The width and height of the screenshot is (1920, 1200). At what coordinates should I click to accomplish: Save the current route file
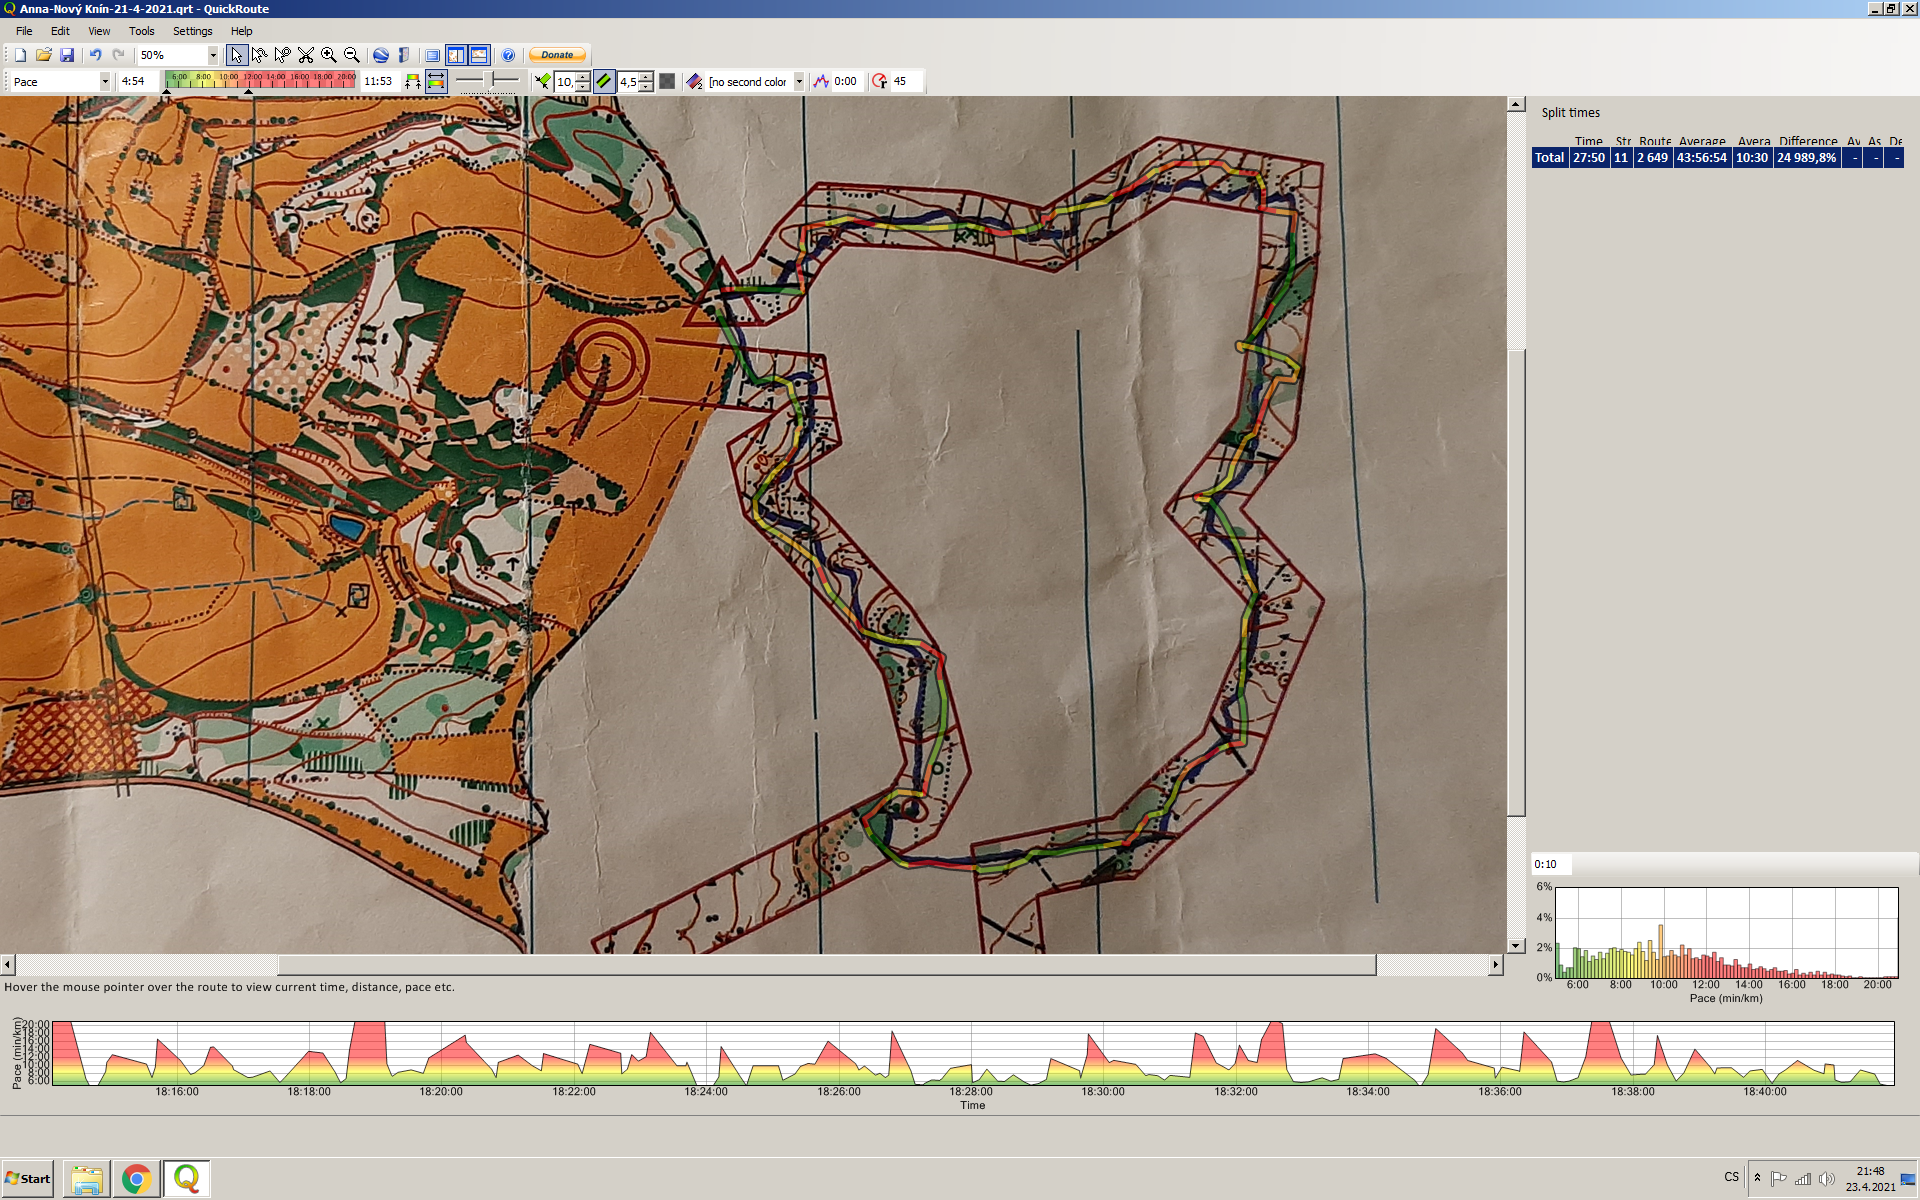[67, 55]
